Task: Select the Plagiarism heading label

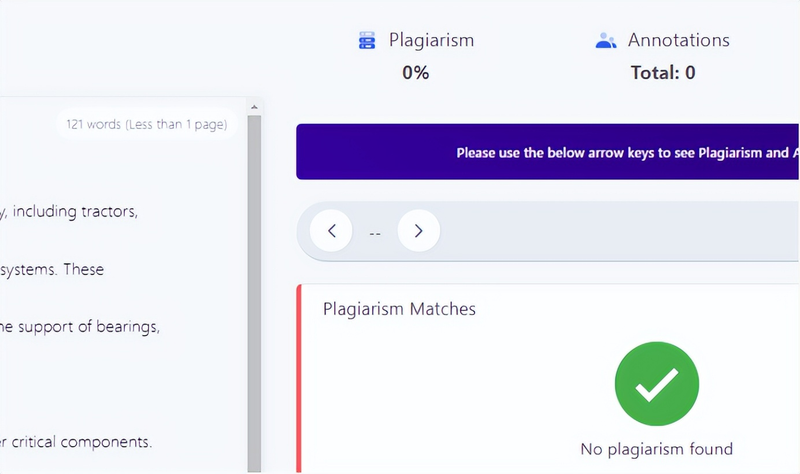Action: [431, 41]
